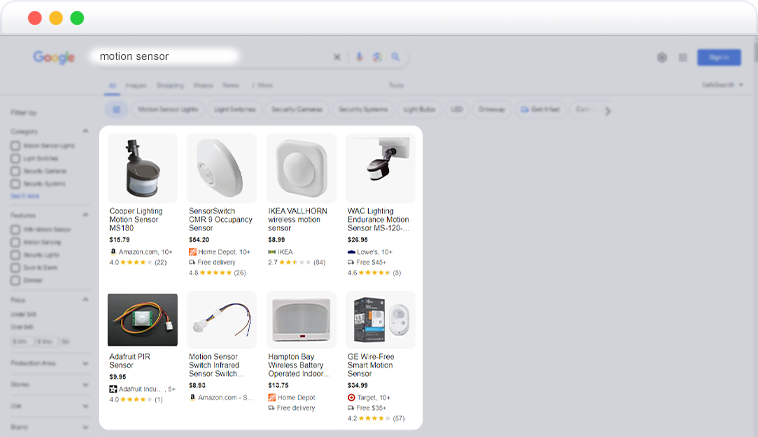The height and width of the screenshot is (437, 758).
Task: Show more filter chips with right arrow
Action: tap(608, 111)
